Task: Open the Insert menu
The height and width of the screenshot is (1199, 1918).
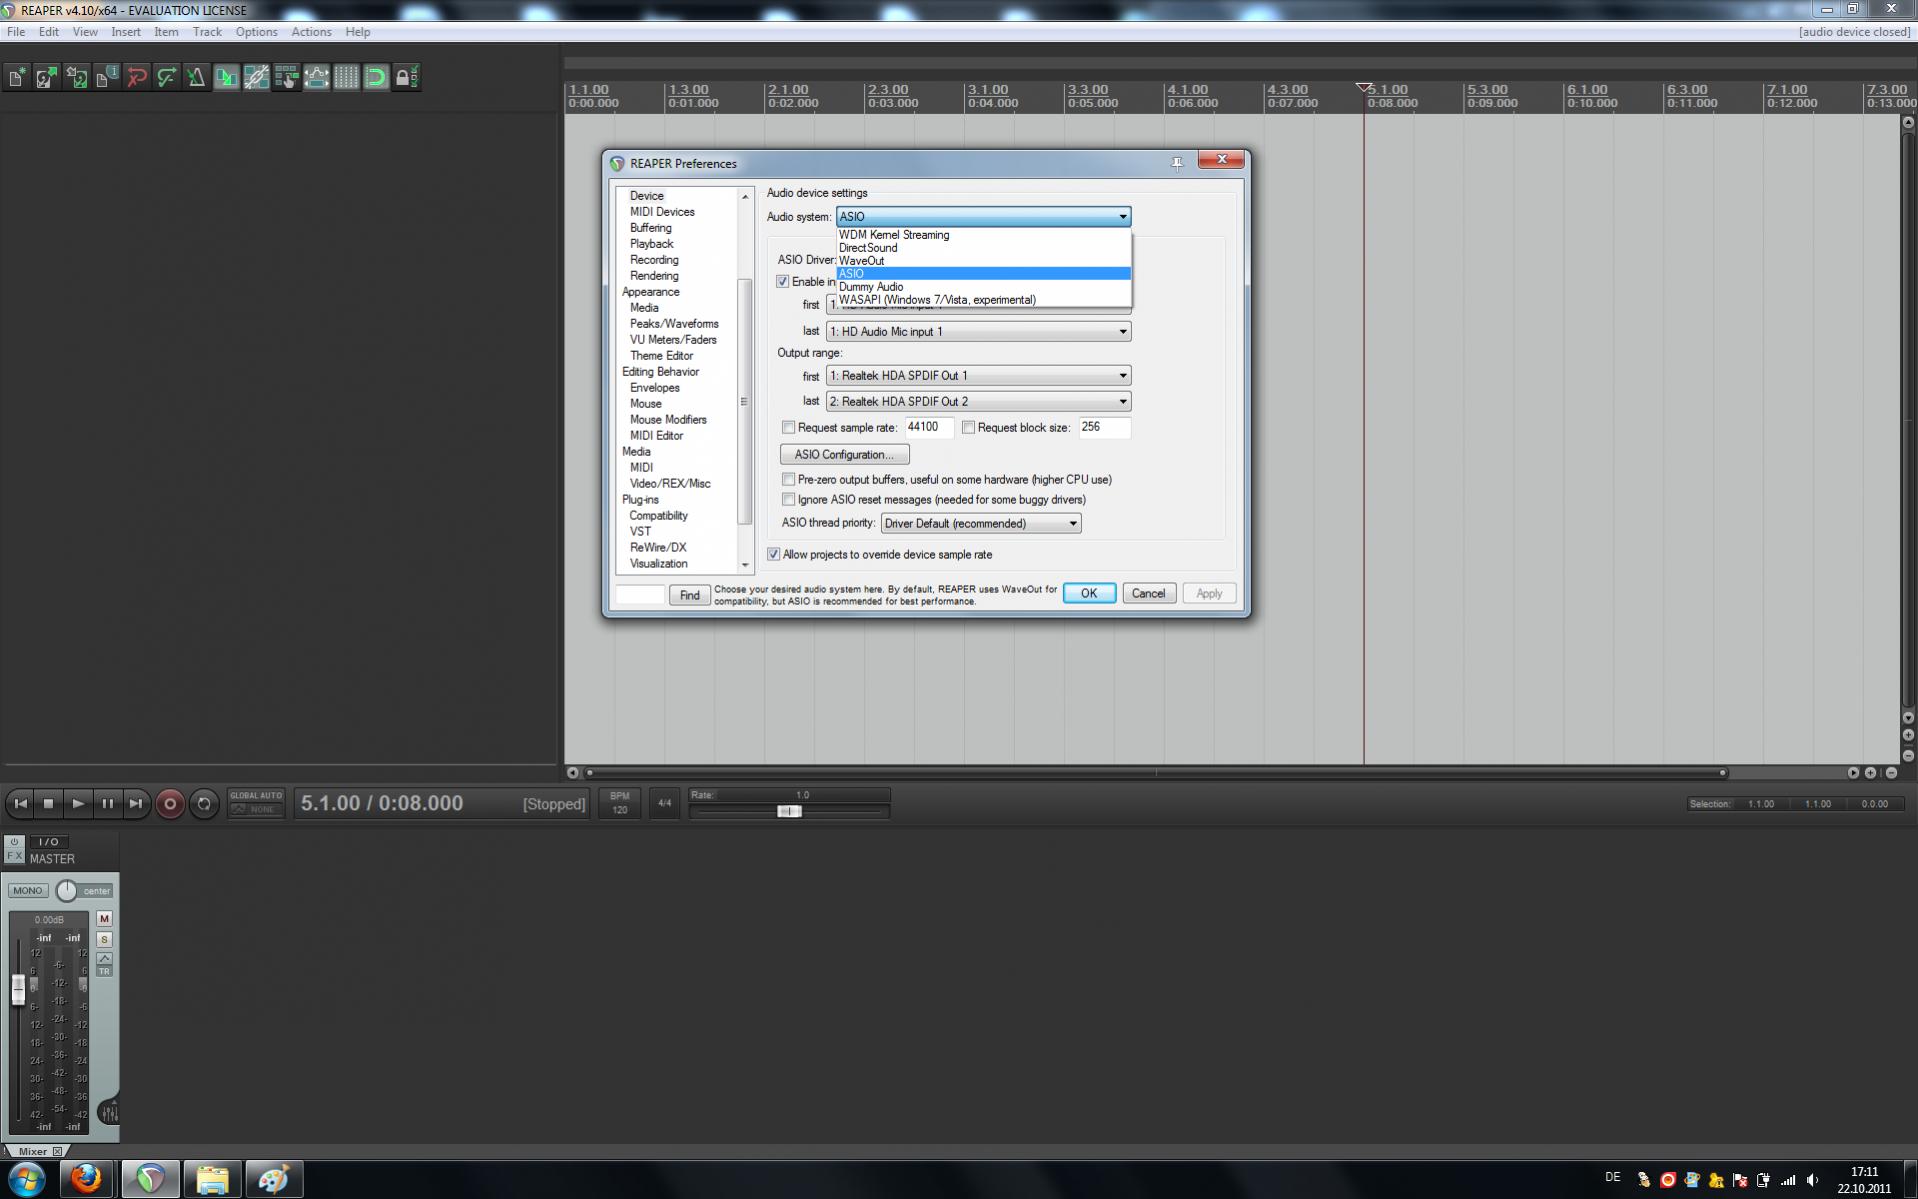Action: (x=126, y=32)
